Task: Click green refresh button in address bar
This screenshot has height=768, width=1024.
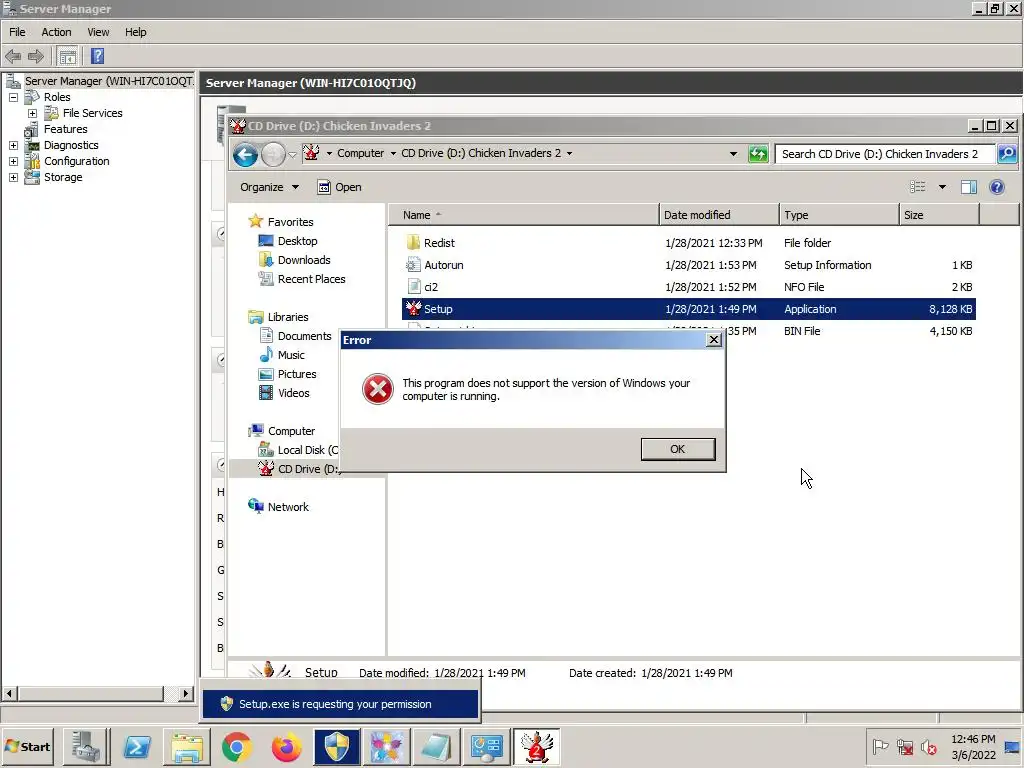Action: click(758, 154)
